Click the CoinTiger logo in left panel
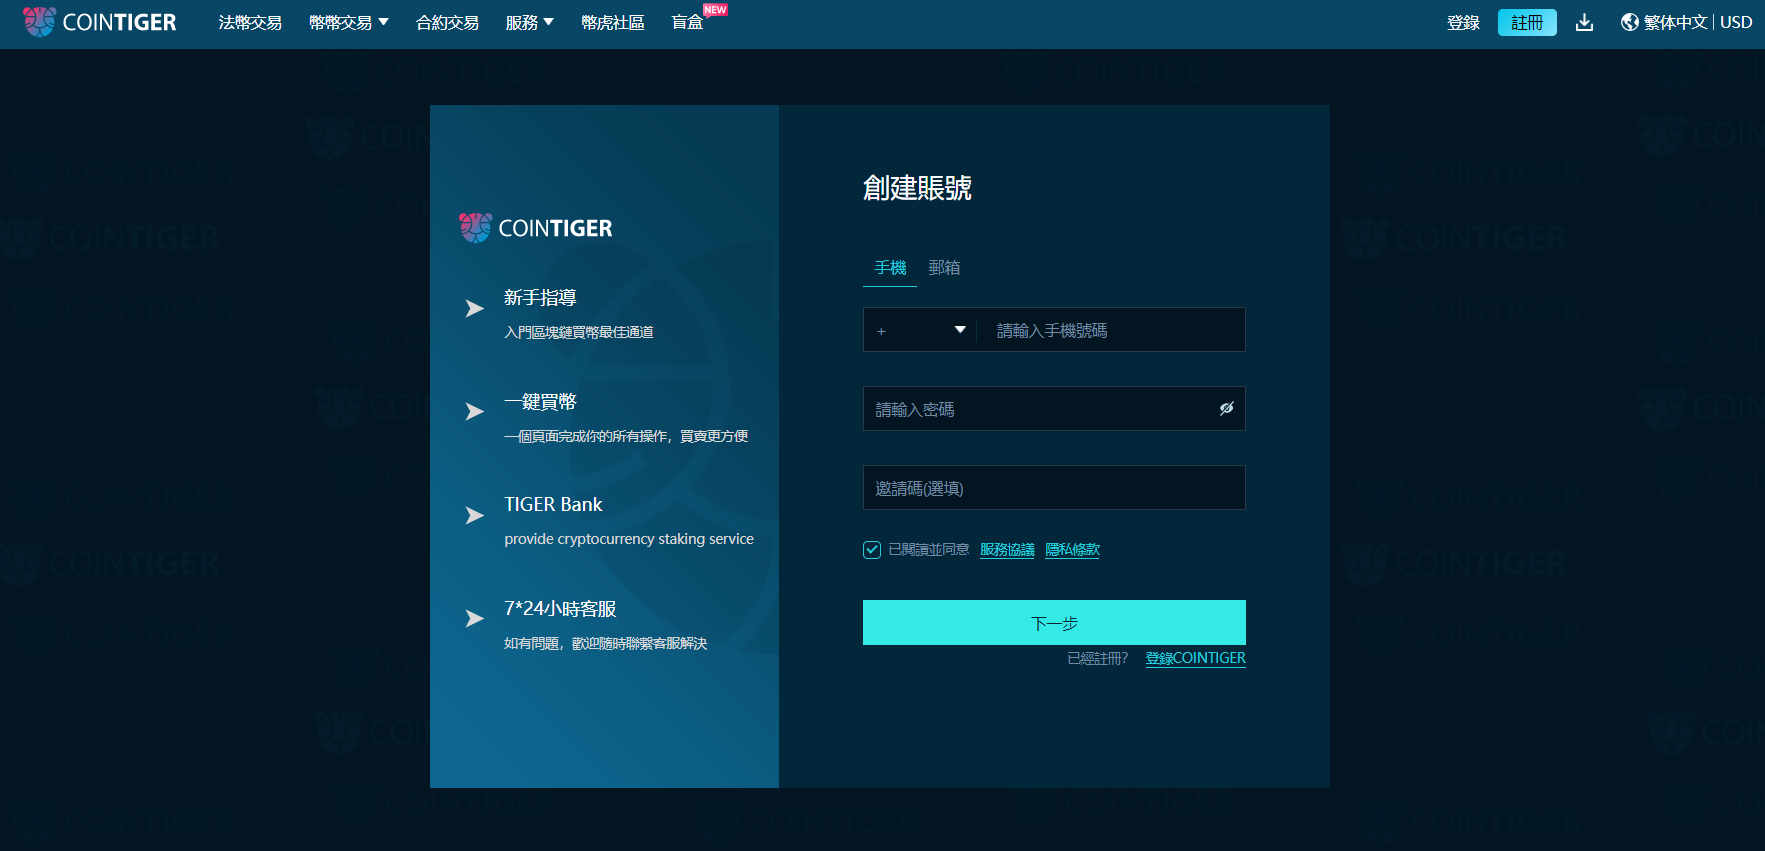The image size is (1765, 851). tap(535, 228)
